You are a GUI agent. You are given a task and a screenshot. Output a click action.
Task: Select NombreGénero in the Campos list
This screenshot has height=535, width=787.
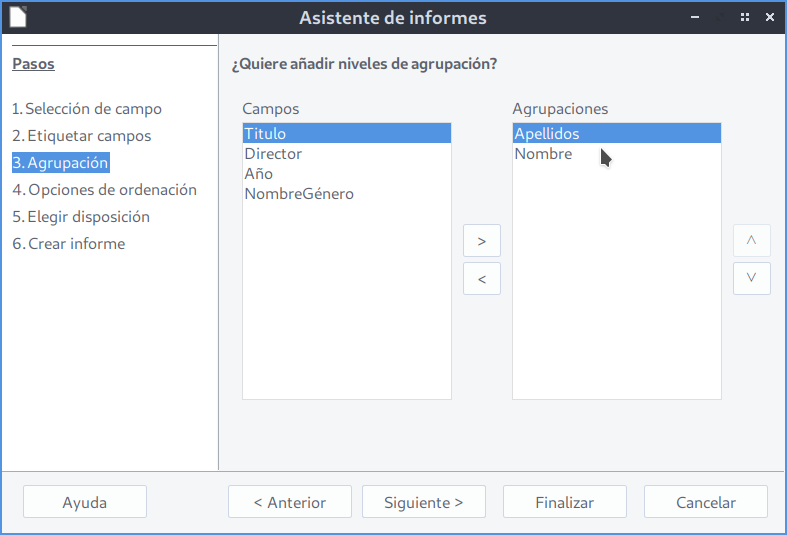[299, 194]
